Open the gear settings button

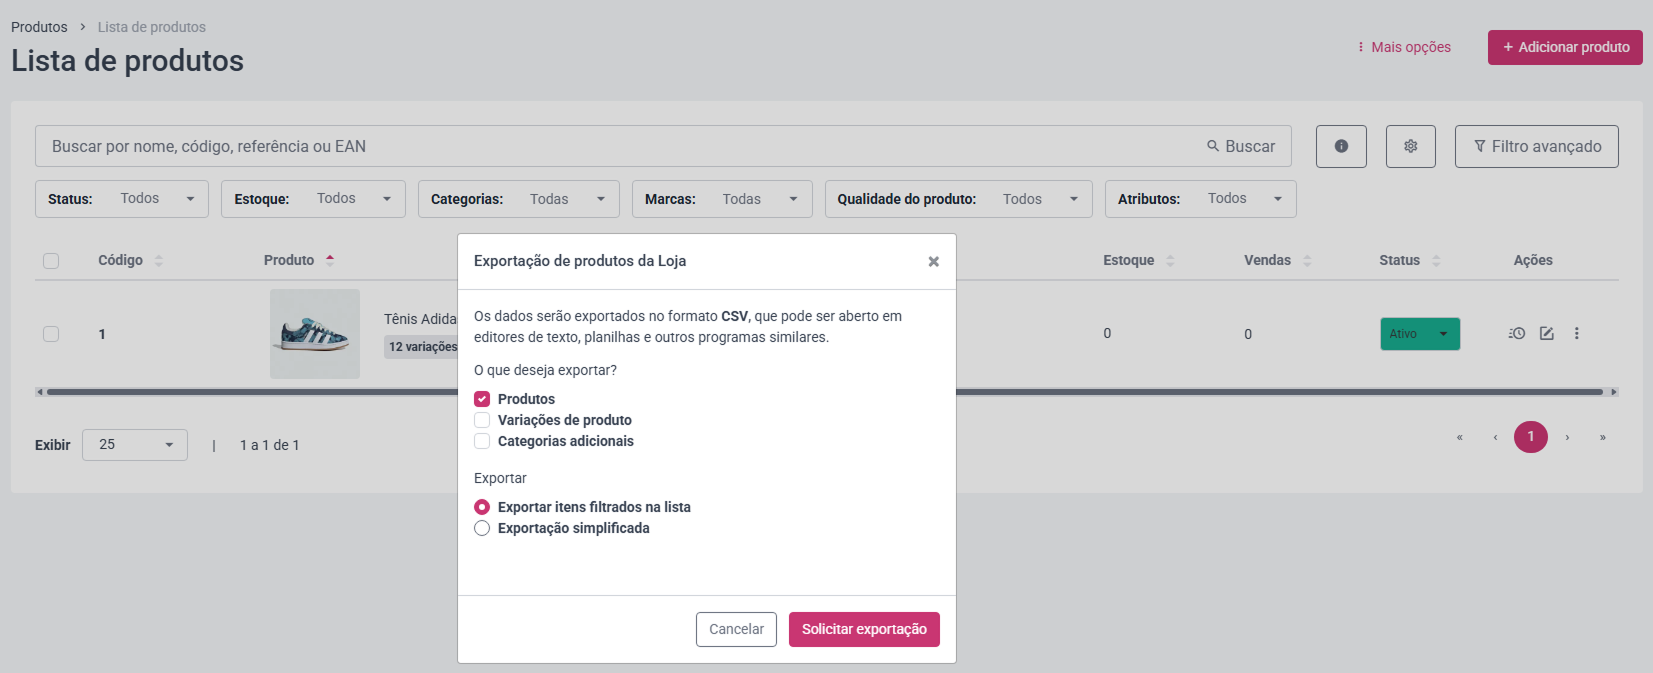pyautogui.click(x=1411, y=146)
